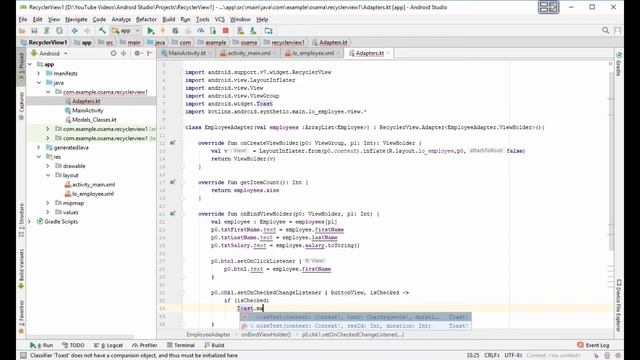The height and width of the screenshot is (360, 640).
Task: Open Project panel settings gear icon
Action: 138,53
